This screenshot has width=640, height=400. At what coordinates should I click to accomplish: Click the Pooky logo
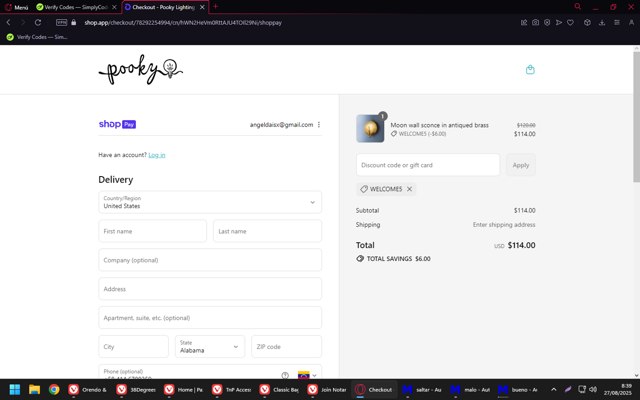coord(140,69)
